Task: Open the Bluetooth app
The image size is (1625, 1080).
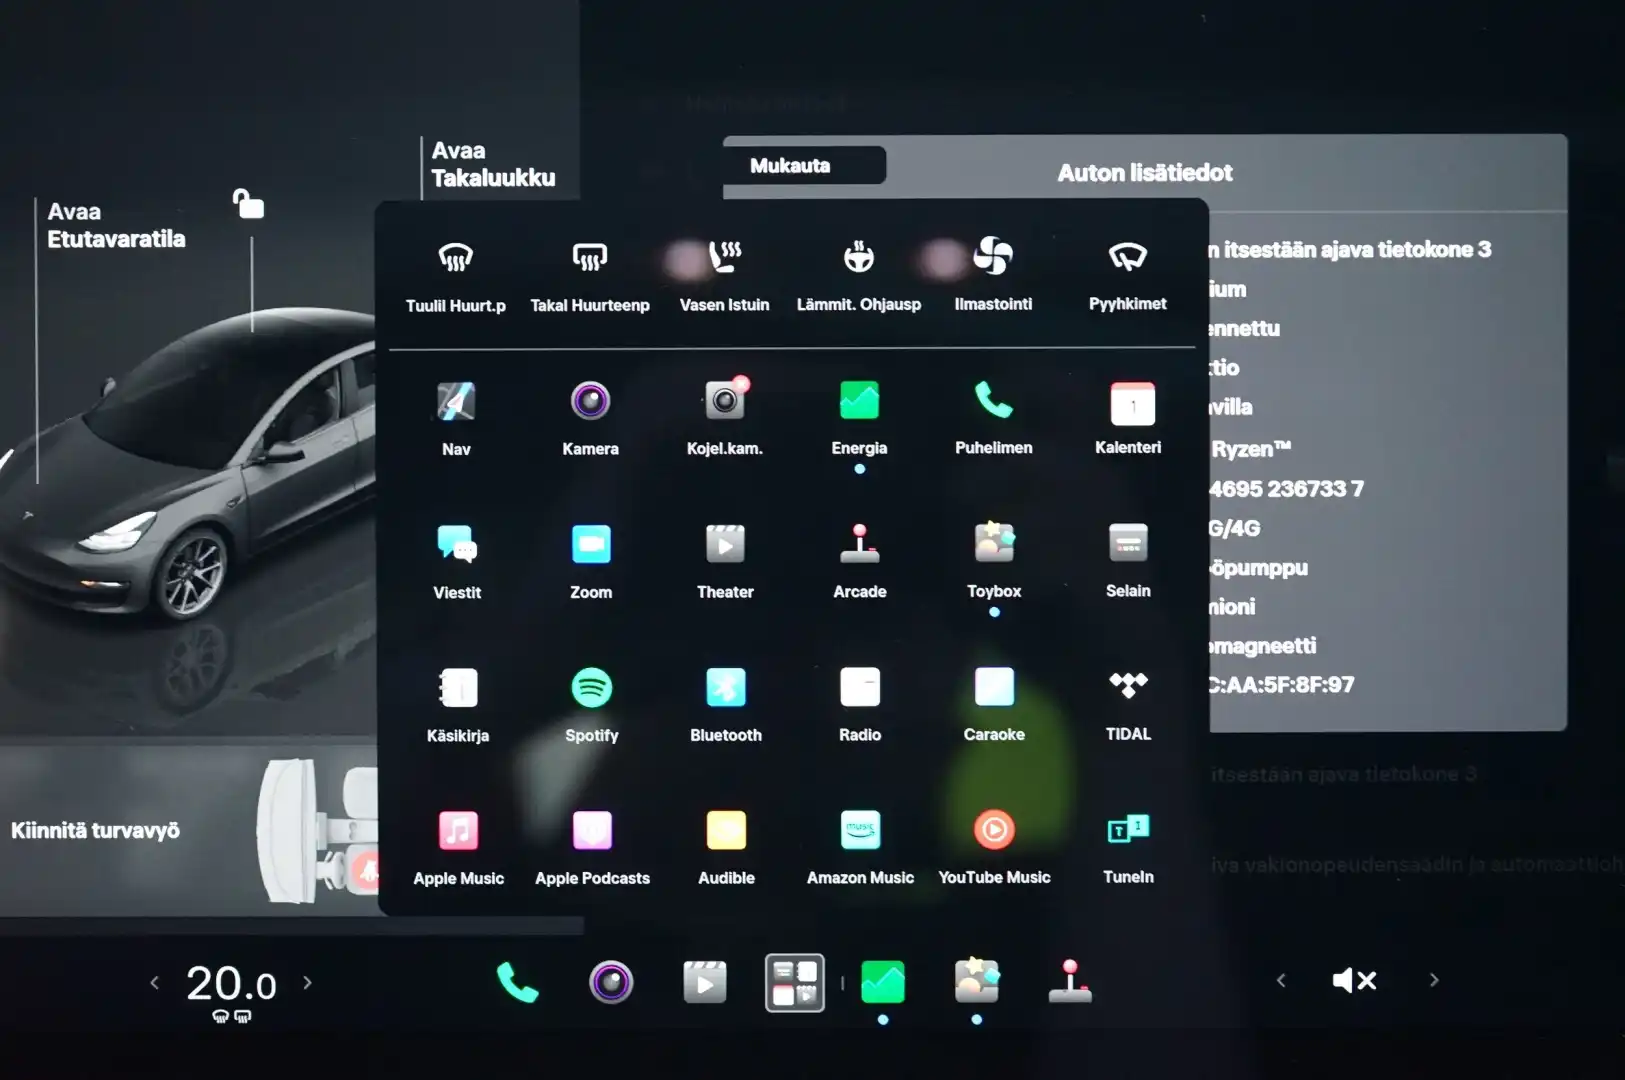Action: click(x=726, y=705)
